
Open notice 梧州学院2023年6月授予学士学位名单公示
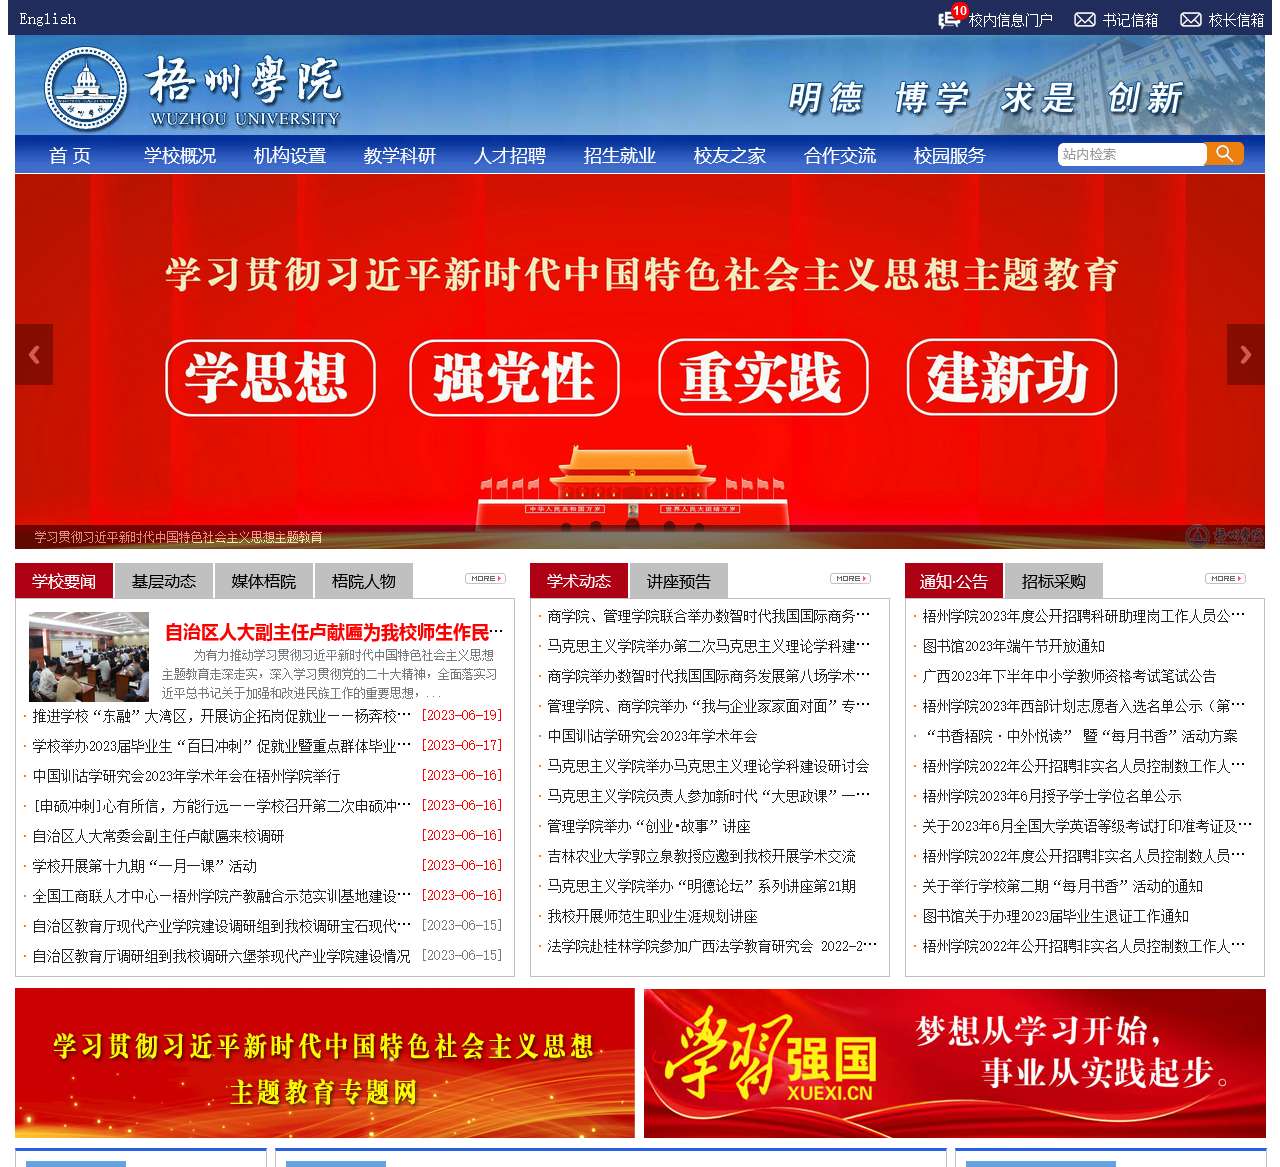click(x=1052, y=796)
